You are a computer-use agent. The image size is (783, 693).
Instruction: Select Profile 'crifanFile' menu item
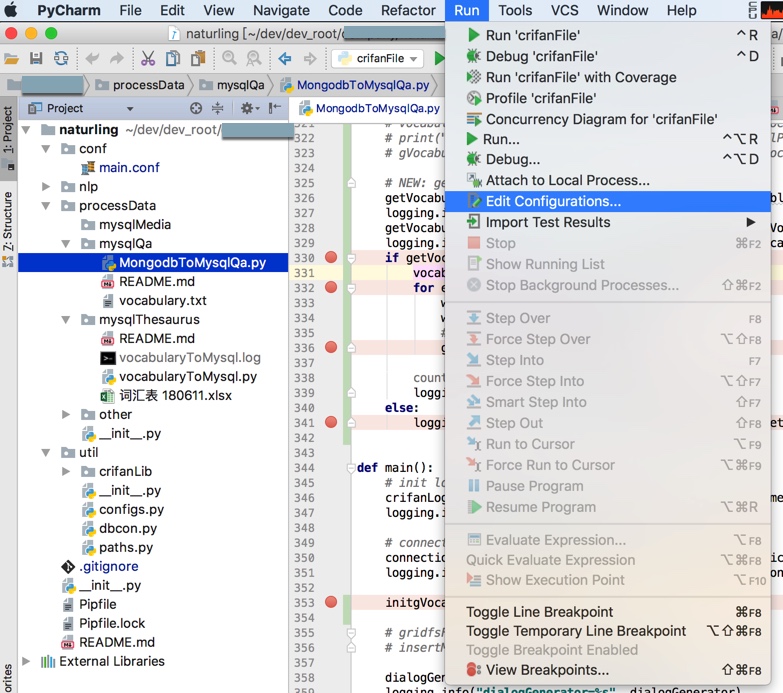pyautogui.click(x=607, y=98)
